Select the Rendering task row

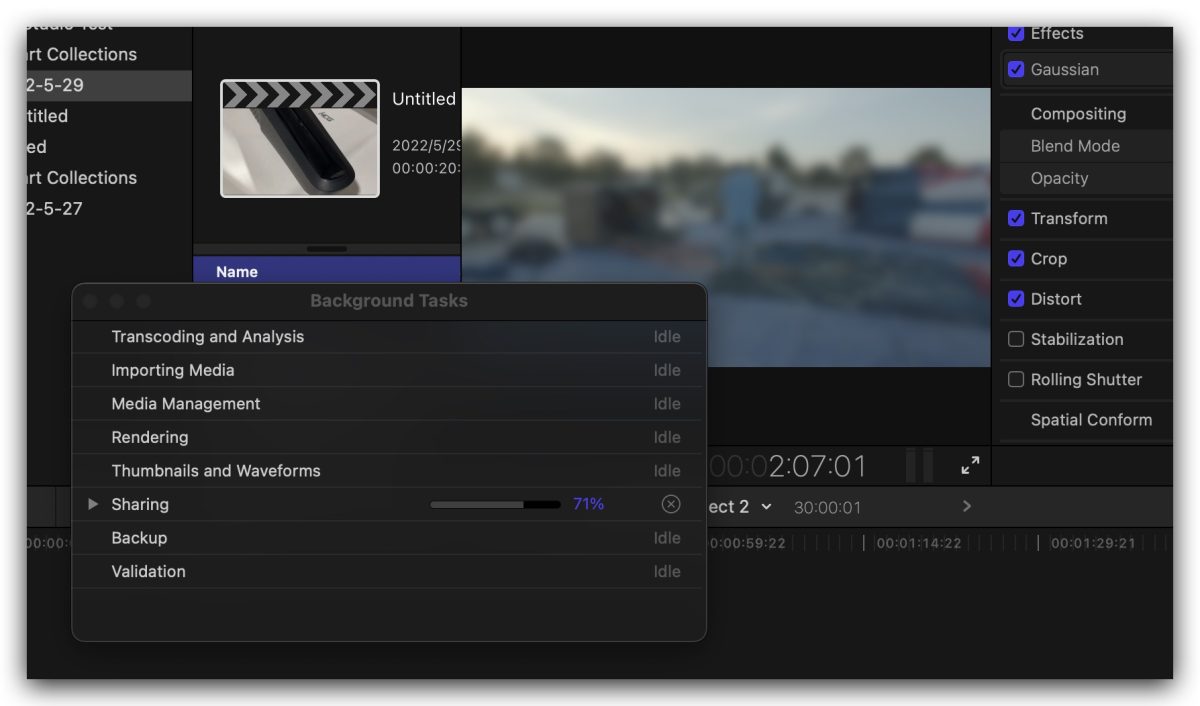(389, 437)
